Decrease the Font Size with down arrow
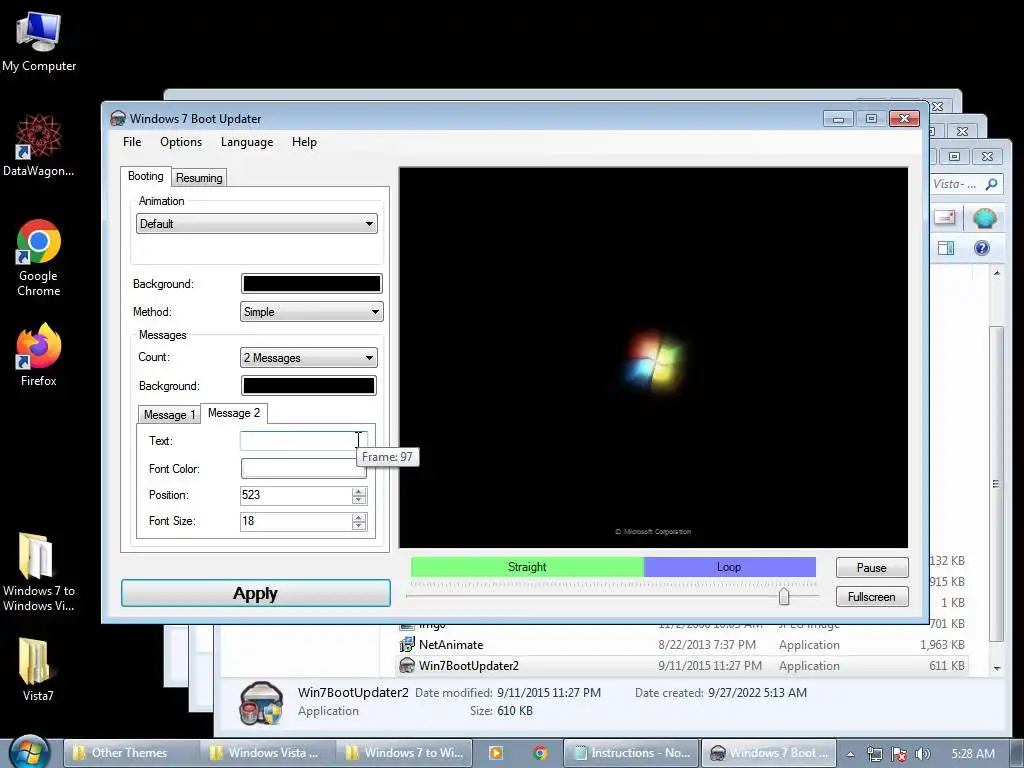This screenshot has width=1024, height=768. (x=359, y=526)
